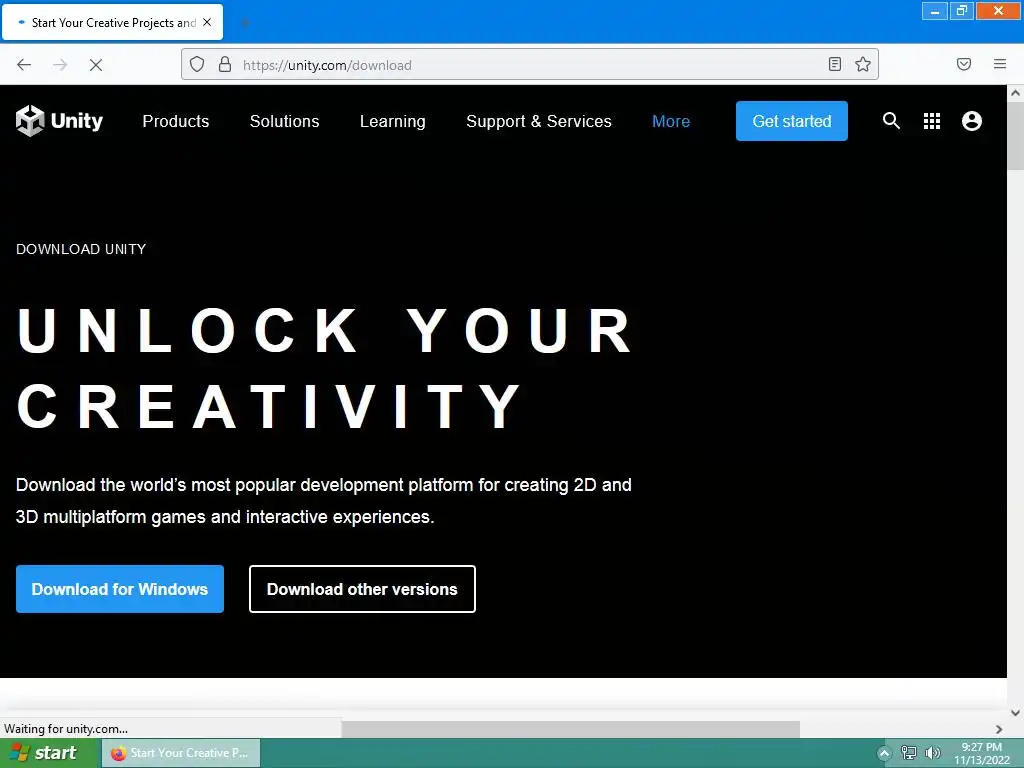Select the Start Your Creative Projects tab
Viewport: 1024px width, 768px height.
tap(112, 22)
